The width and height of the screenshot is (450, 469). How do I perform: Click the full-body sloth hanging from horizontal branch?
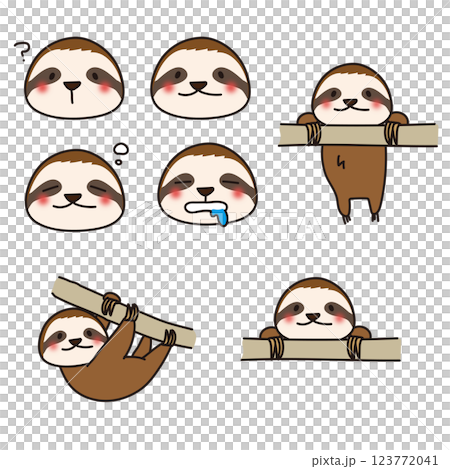click(358, 143)
